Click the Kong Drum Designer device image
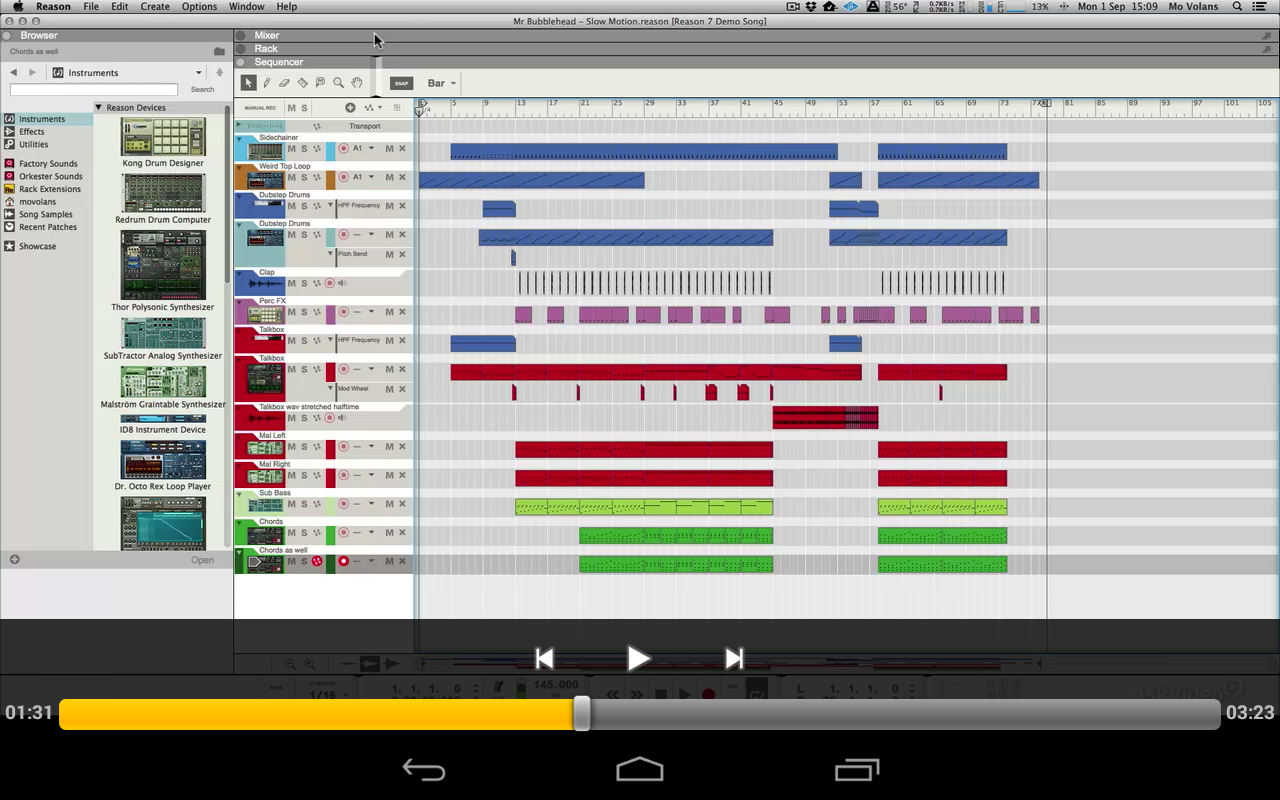This screenshot has width=1280, height=800. click(163, 137)
